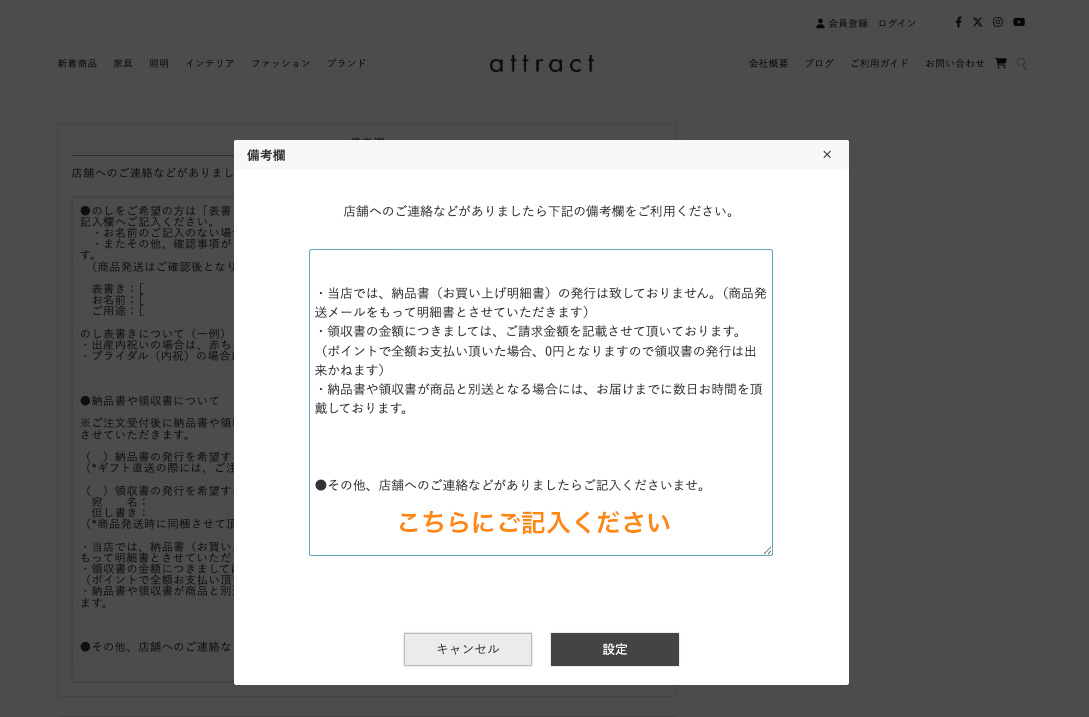
Task: Click the ログイン link
Action: click(896, 22)
